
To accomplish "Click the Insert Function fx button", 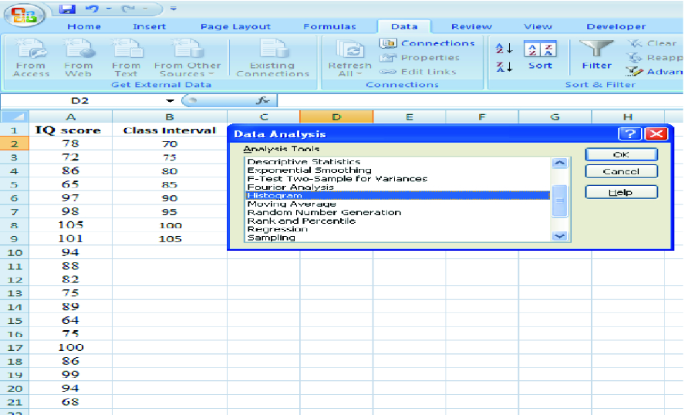I will [x=263, y=101].
